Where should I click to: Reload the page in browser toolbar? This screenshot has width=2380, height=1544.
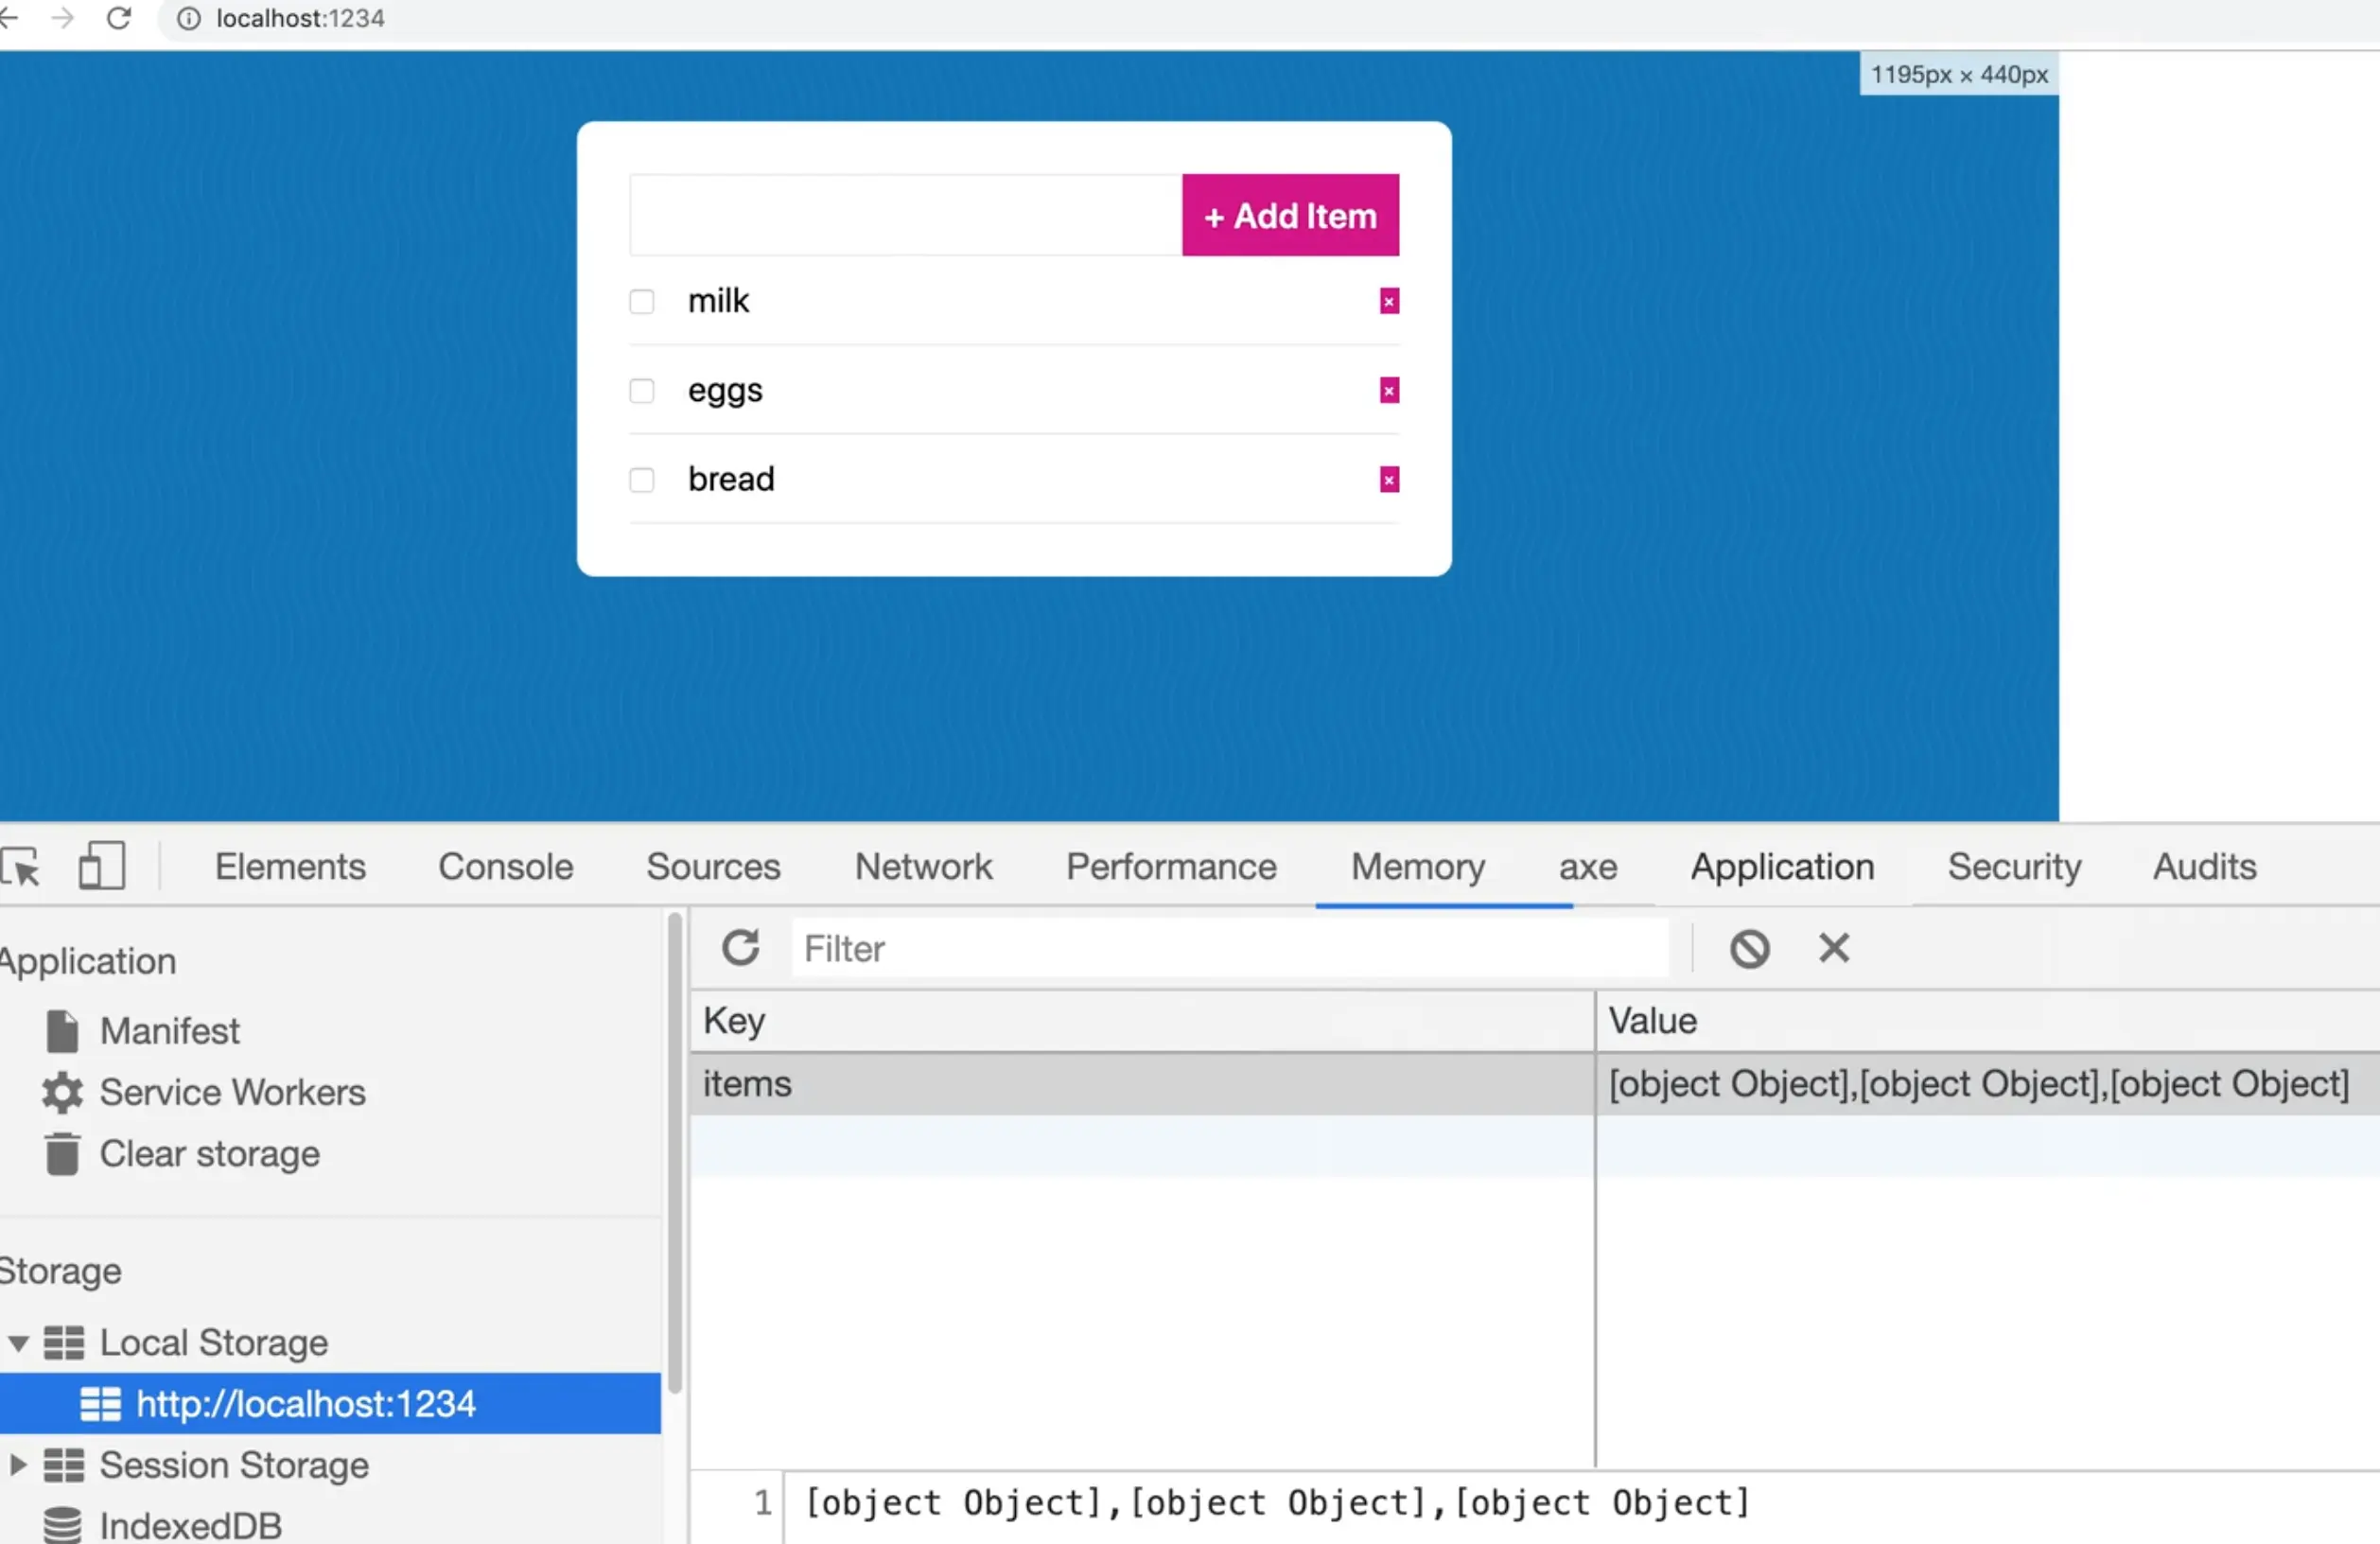coord(119,18)
